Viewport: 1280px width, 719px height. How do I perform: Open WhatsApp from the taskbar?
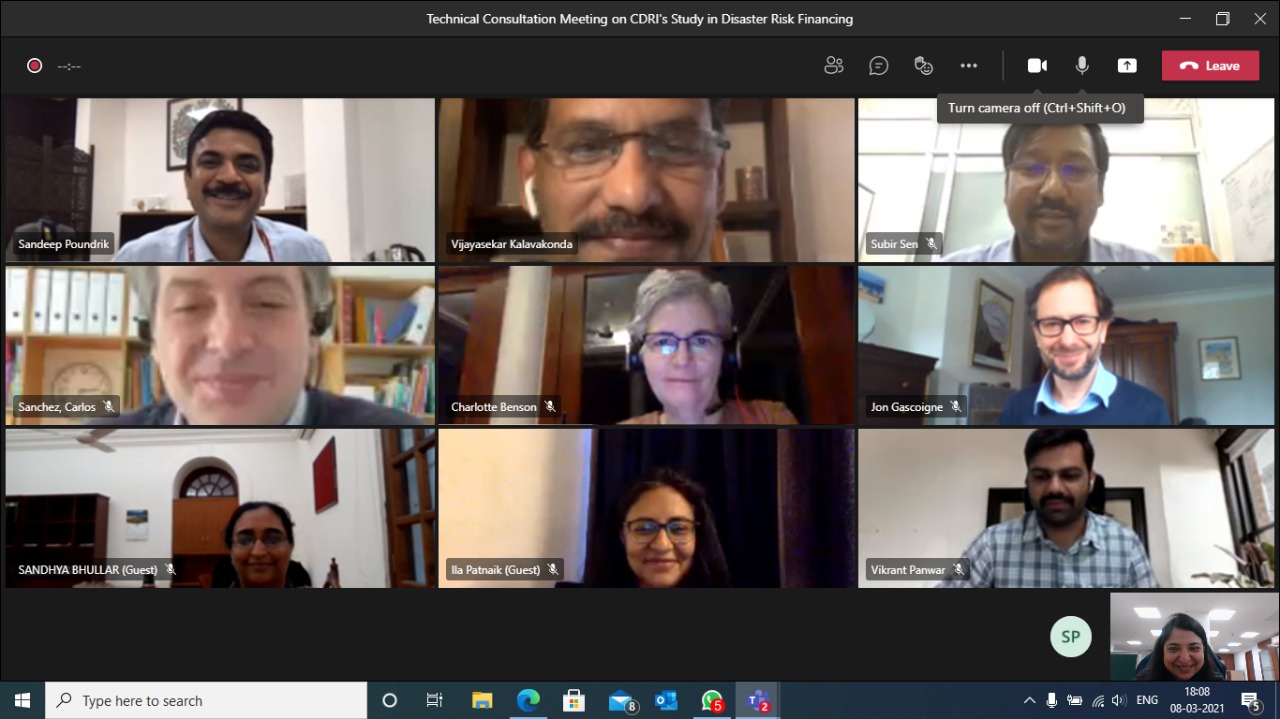pos(712,700)
